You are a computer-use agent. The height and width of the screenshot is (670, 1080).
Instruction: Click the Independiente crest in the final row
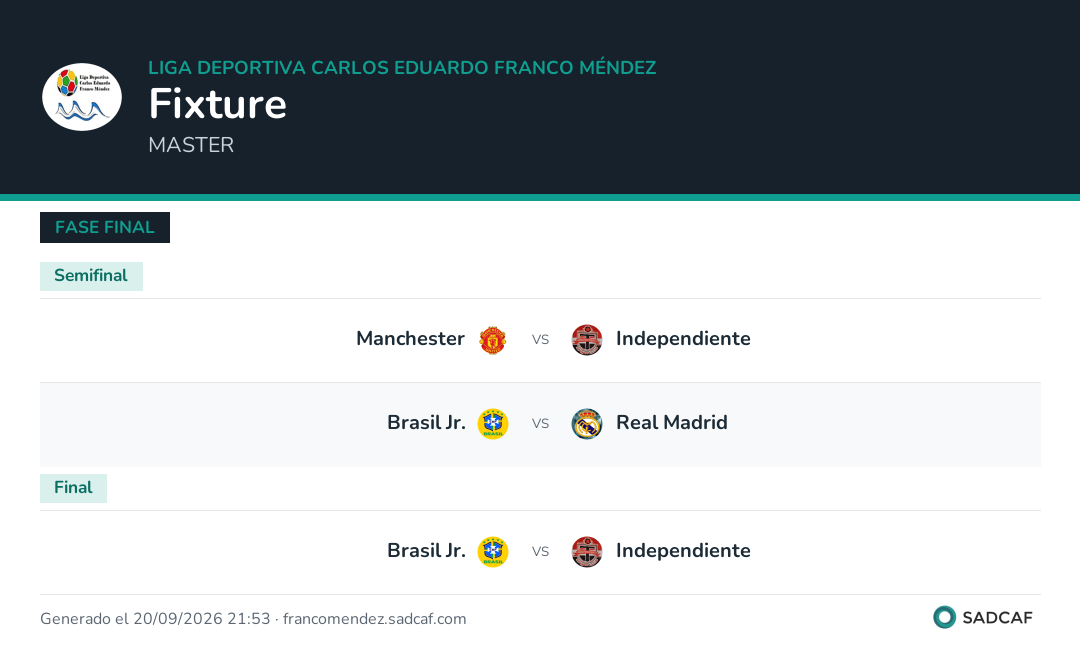pyautogui.click(x=587, y=552)
